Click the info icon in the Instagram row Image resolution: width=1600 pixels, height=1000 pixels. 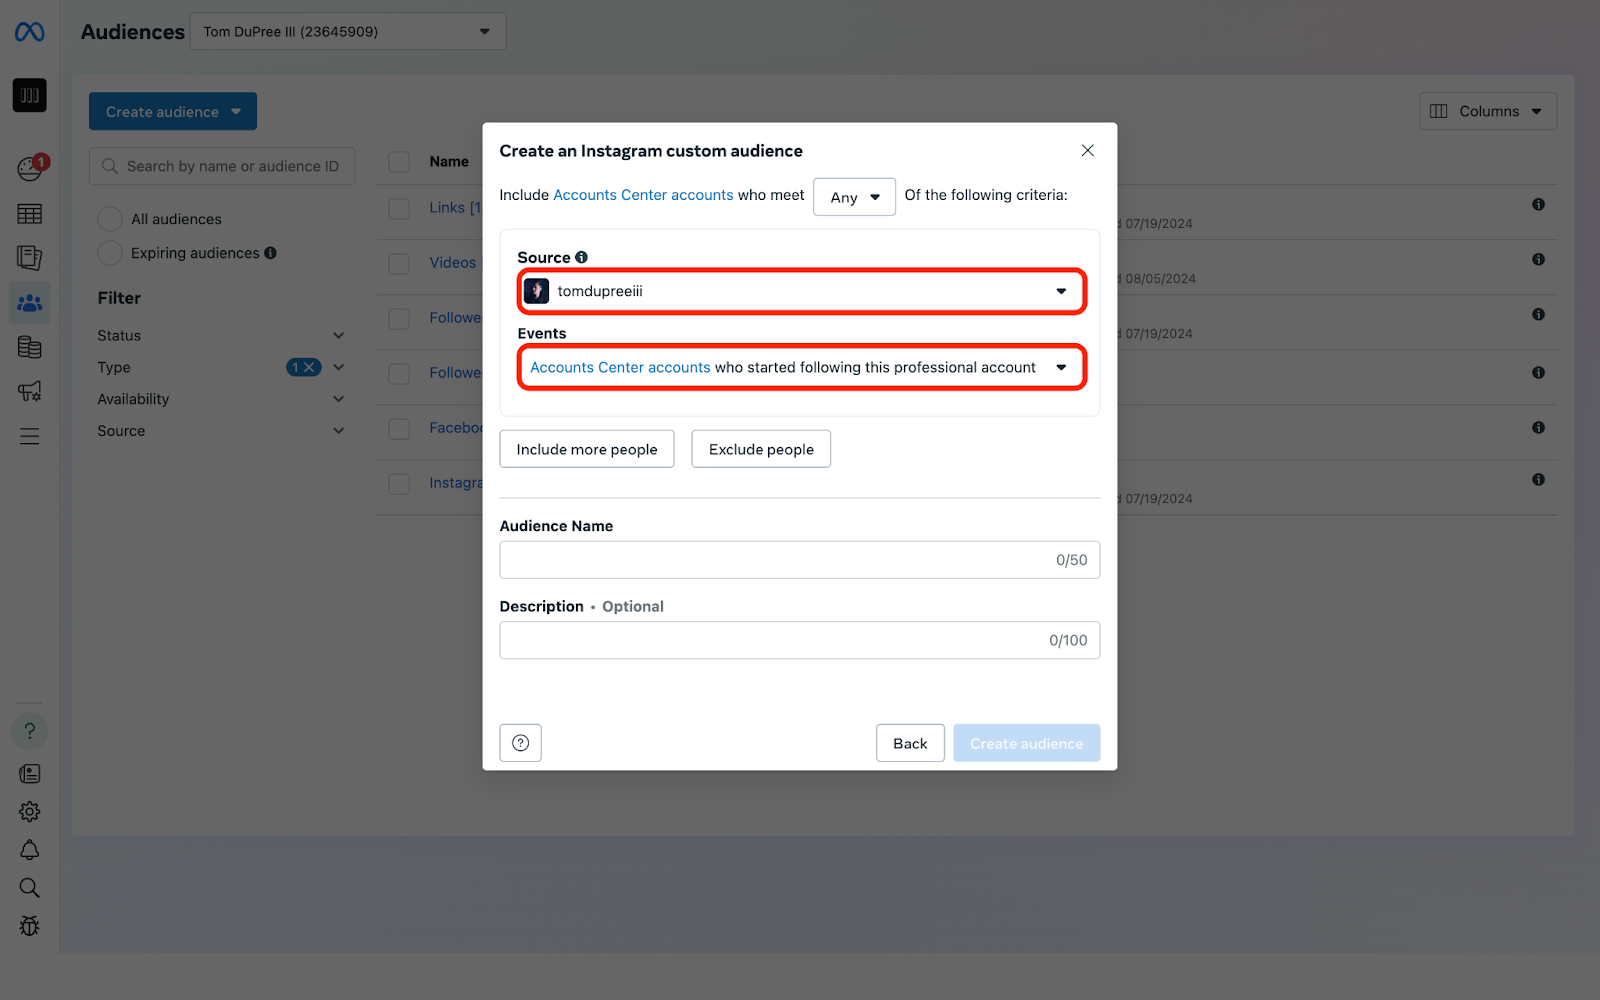pos(1538,479)
